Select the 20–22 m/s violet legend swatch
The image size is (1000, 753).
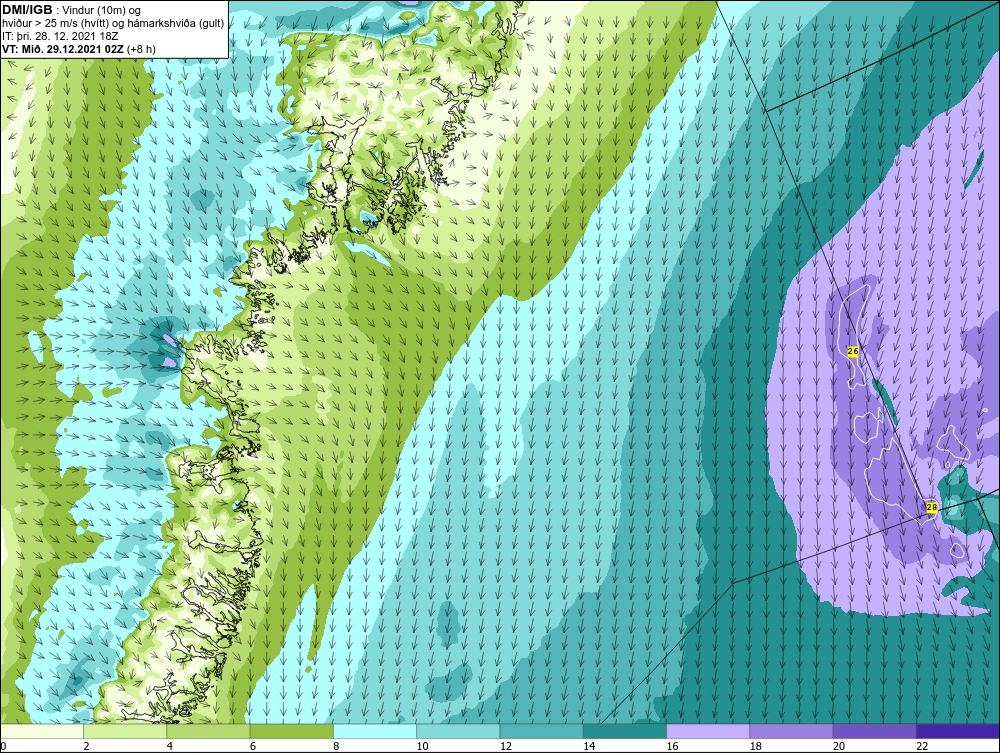point(874,731)
